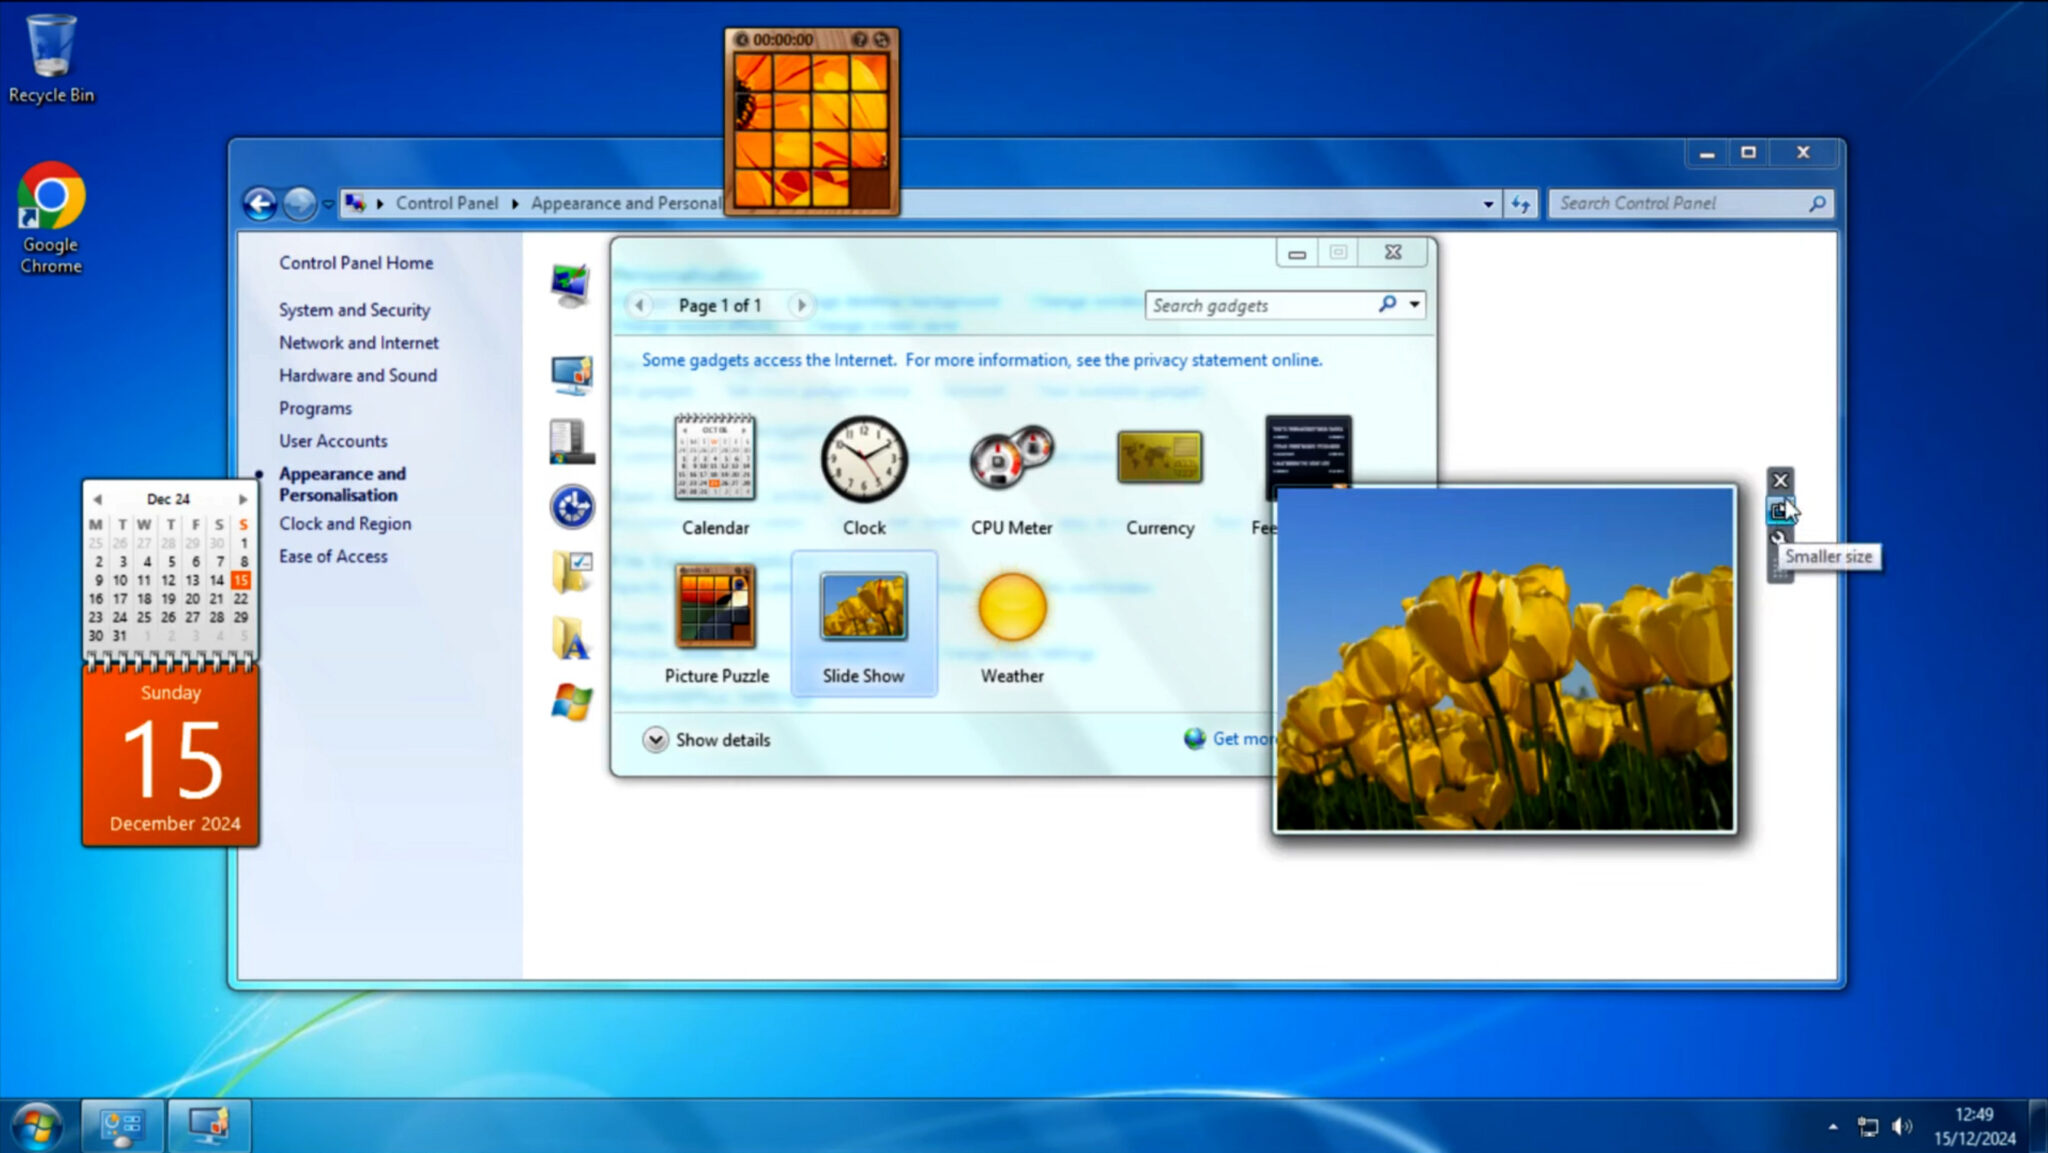Expand hidden icons in the system tray

tap(1832, 1125)
